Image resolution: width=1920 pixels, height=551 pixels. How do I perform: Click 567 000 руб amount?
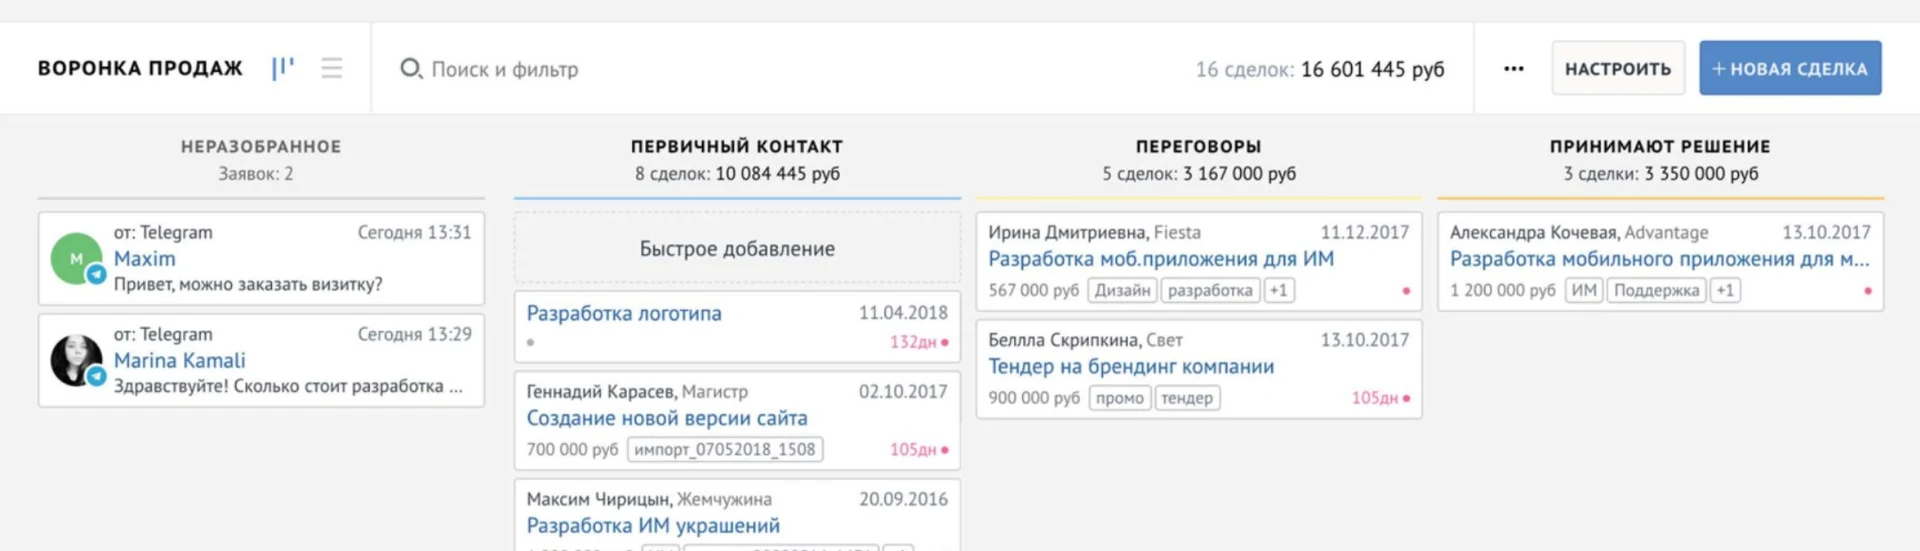coord(1034,290)
